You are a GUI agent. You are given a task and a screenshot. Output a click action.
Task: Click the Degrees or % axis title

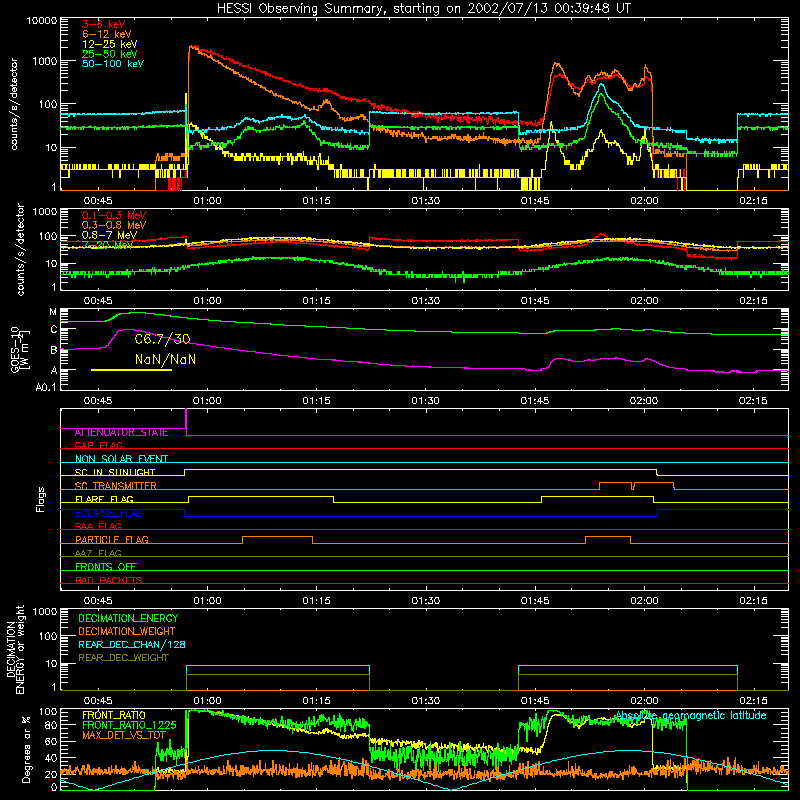pos(26,750)
